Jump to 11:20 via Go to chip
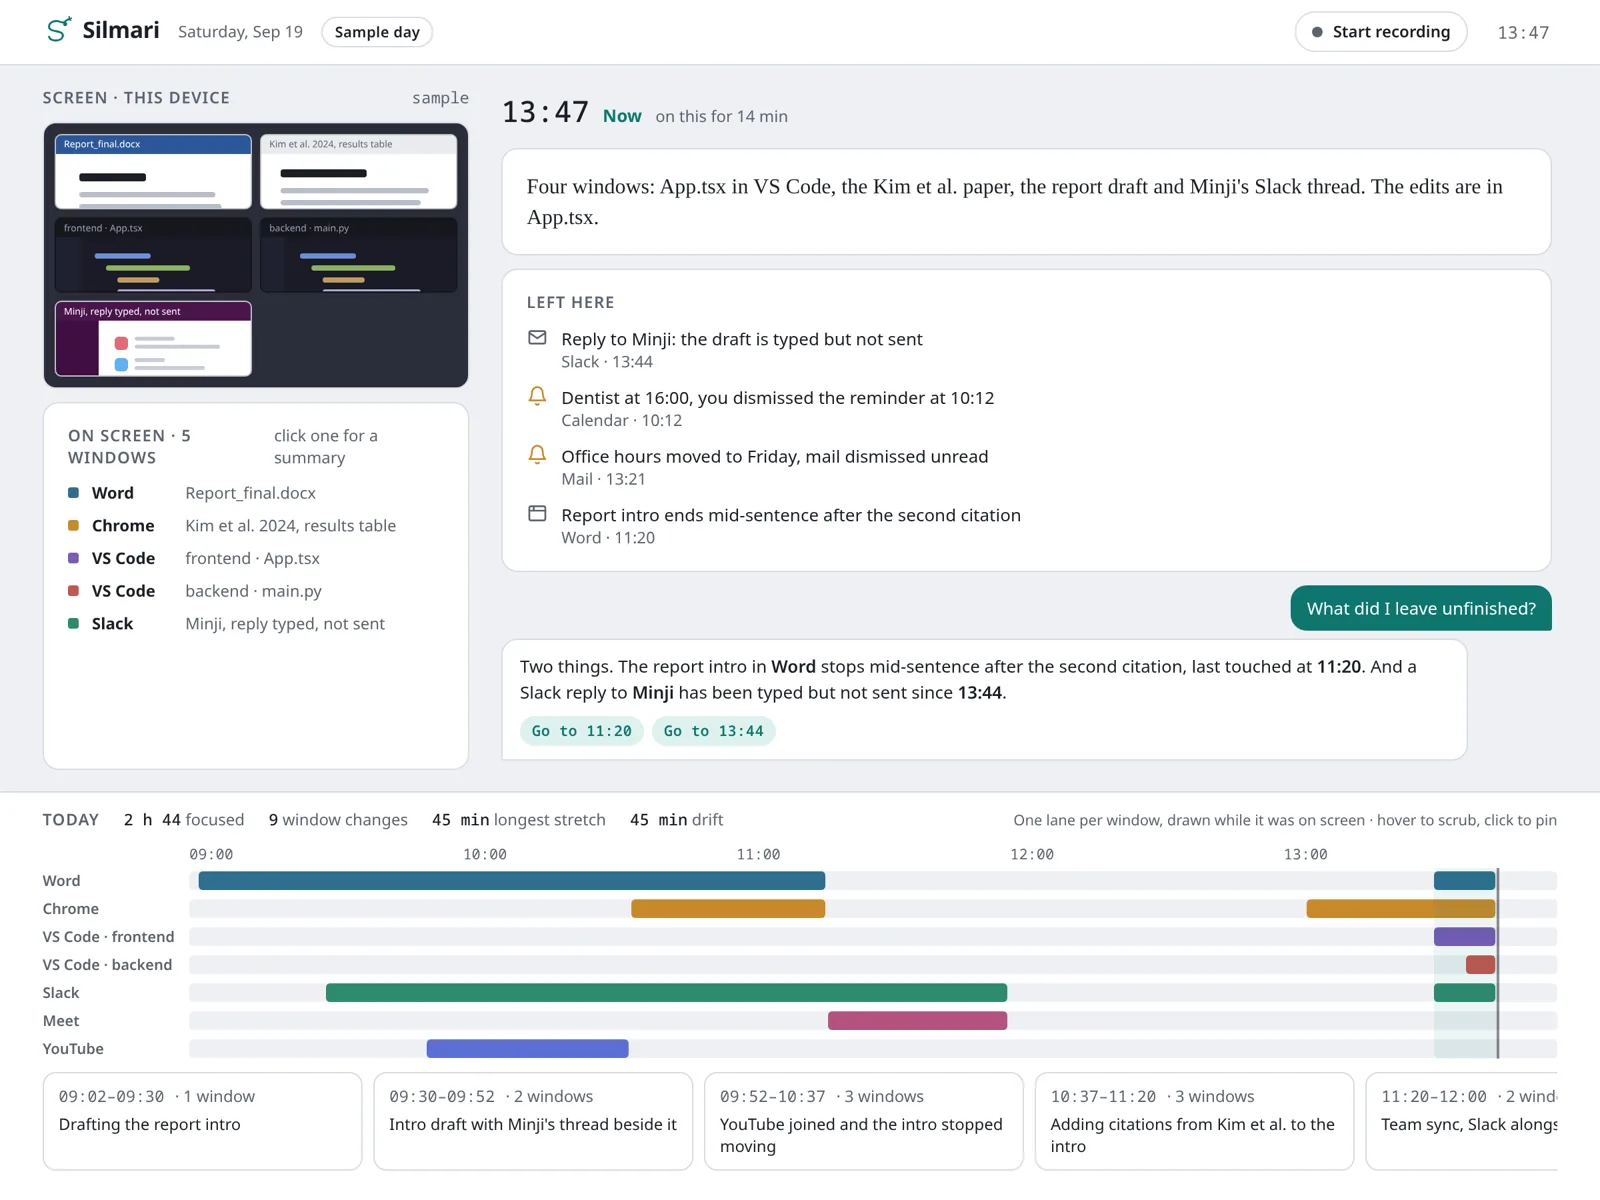 pyautogui.click(x=581, y=731)
